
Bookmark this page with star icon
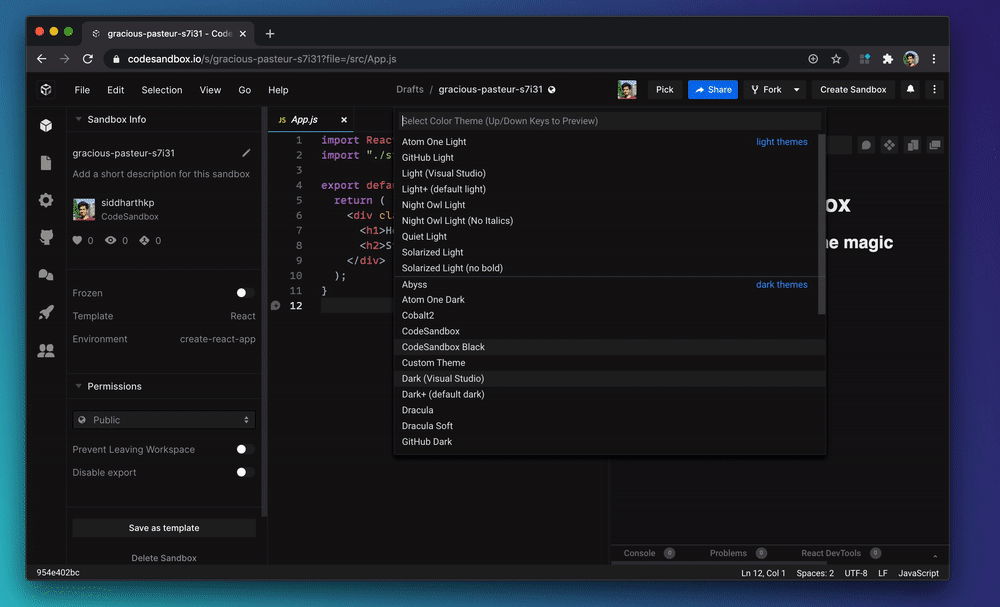click(836, 59)
